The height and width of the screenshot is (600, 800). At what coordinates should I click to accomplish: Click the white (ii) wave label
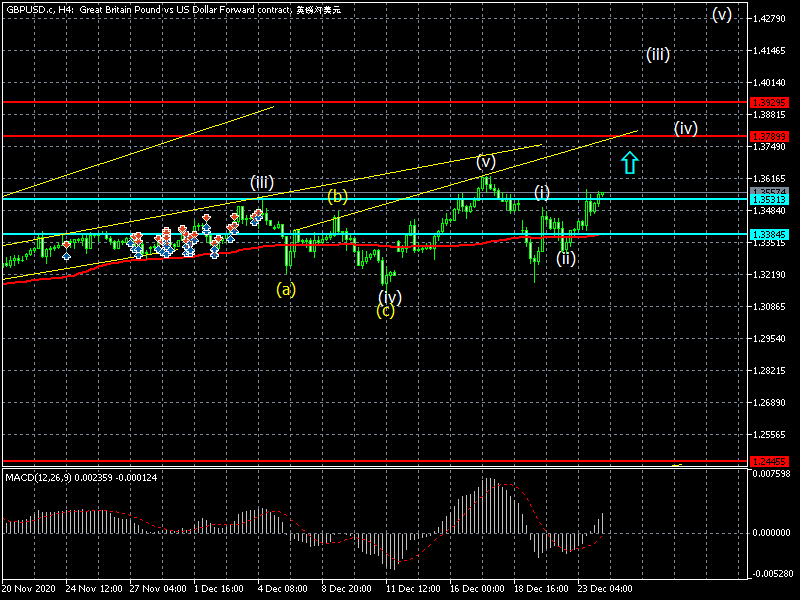[x=566, y=259]
